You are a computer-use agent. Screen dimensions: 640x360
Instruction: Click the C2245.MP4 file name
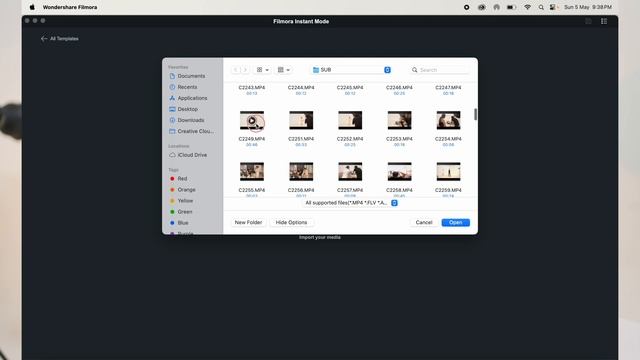350,88
